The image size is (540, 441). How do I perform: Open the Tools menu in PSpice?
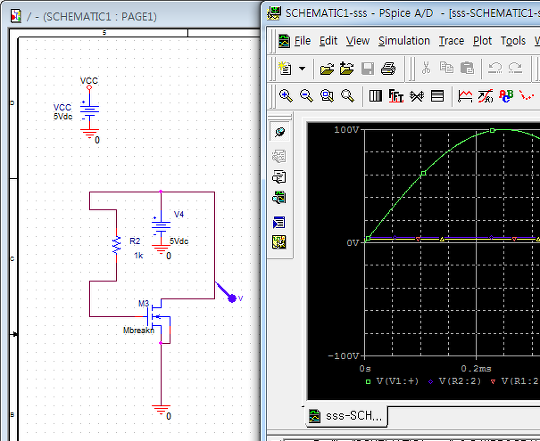(513, 41)
